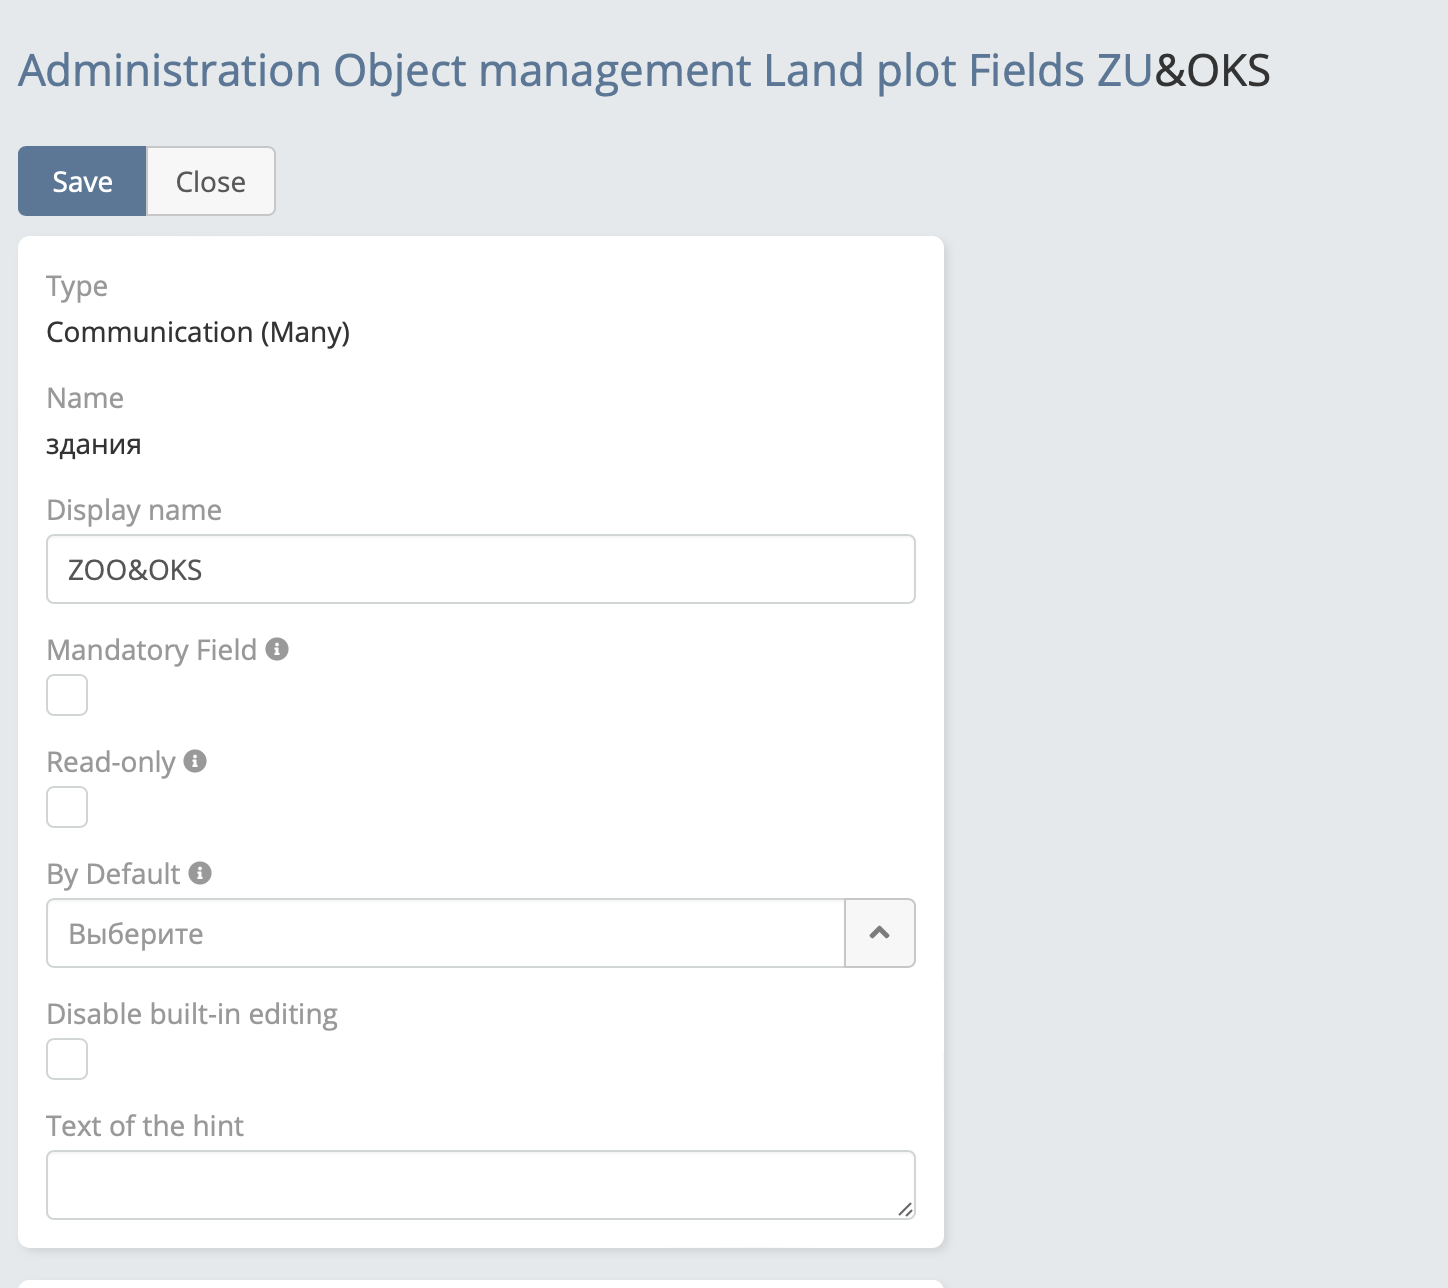The width and height of the screenshot is (1448, 1288).
Task: Click the Read-only info icon
Action: pyautogui.click(x=195, y=761)
